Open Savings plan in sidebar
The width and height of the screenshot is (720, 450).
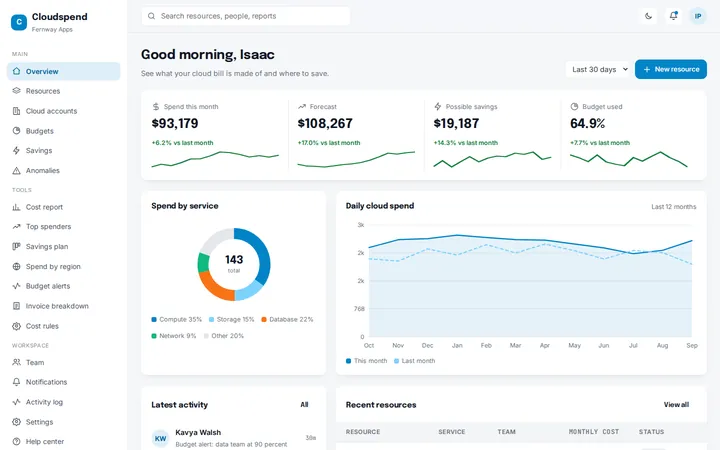(x=63, y=246)
